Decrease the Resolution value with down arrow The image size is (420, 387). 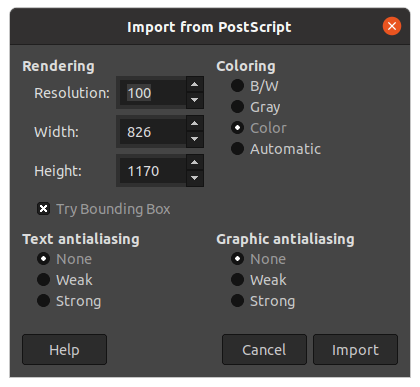[195, 100]
